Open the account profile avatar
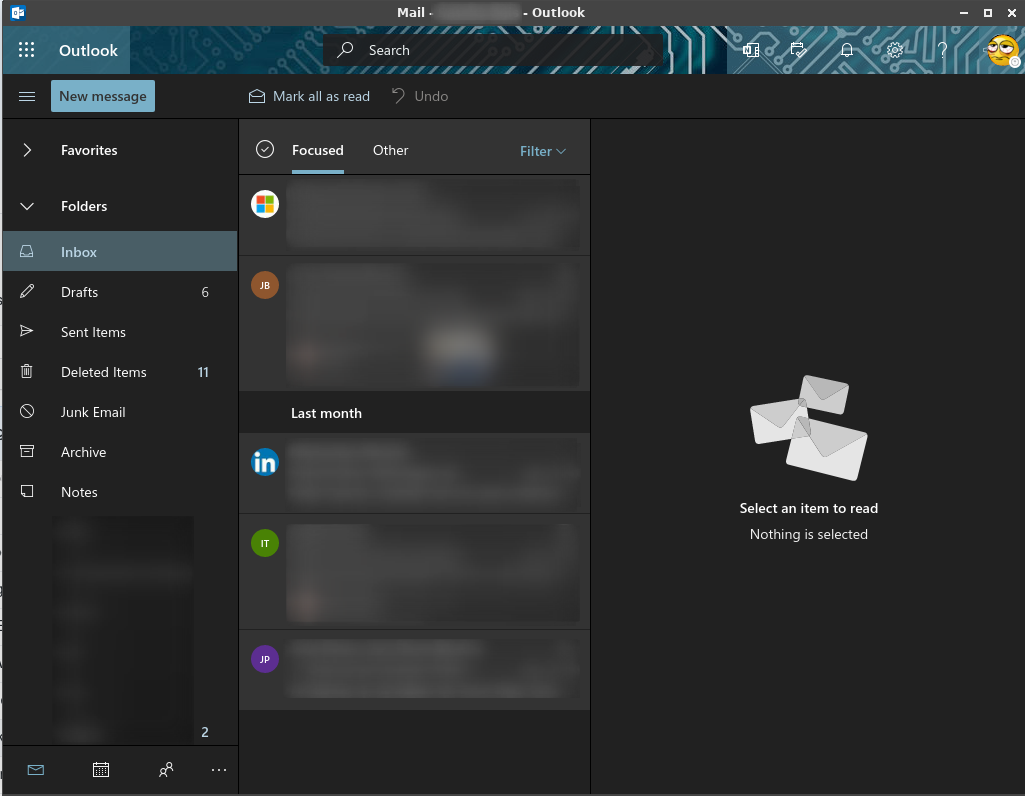Screen dimensions: 1025x796 [x=1002, y=50]
